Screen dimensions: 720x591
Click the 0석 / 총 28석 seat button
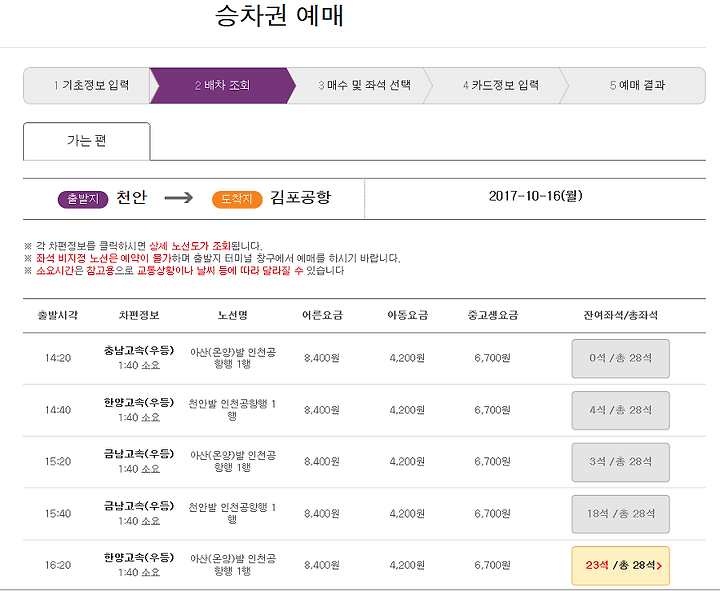[x=620, y=358]
